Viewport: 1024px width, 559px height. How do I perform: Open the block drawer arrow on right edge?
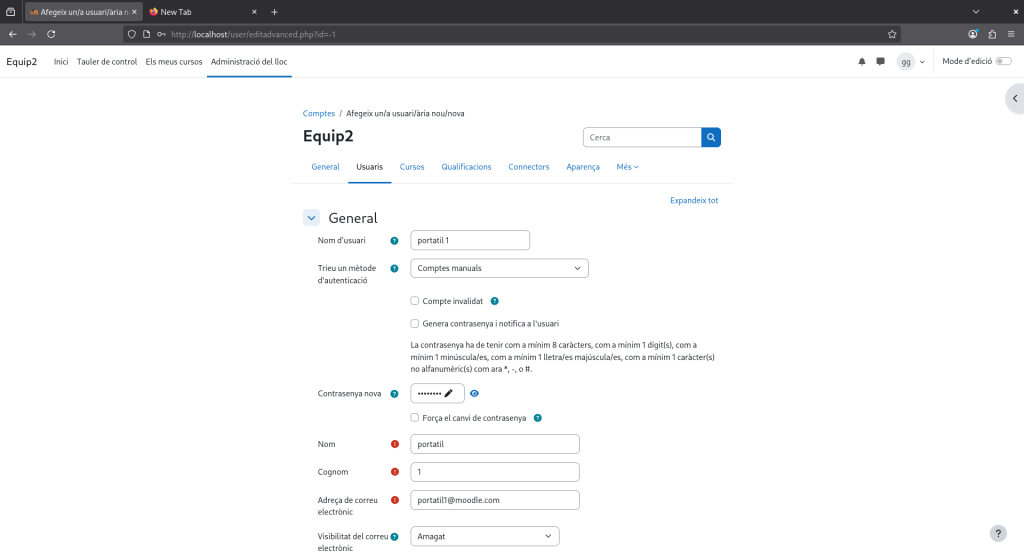pyautogui.click(x=1014, y=98)
